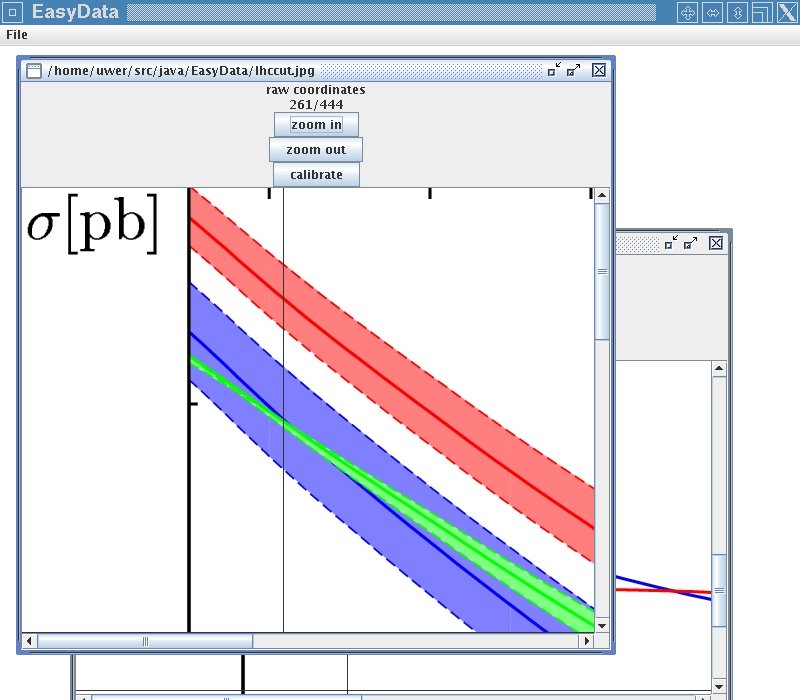The width and height of the screenshot is (800, 700).
Task: Click the up arrow of lhccut.jpg vertical scrollbar
Action: coord(602,196)
